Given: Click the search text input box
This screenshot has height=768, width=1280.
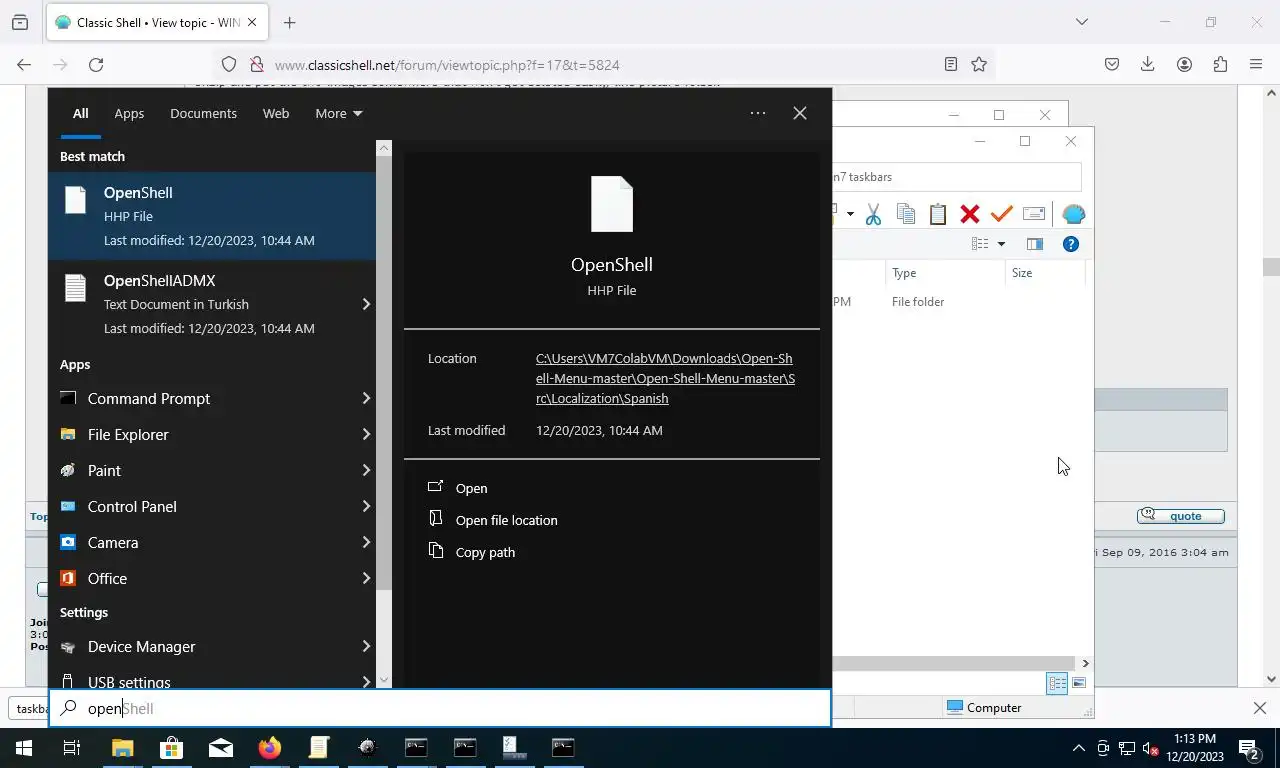Looking at the screenshot, I should tap(440, 708).
